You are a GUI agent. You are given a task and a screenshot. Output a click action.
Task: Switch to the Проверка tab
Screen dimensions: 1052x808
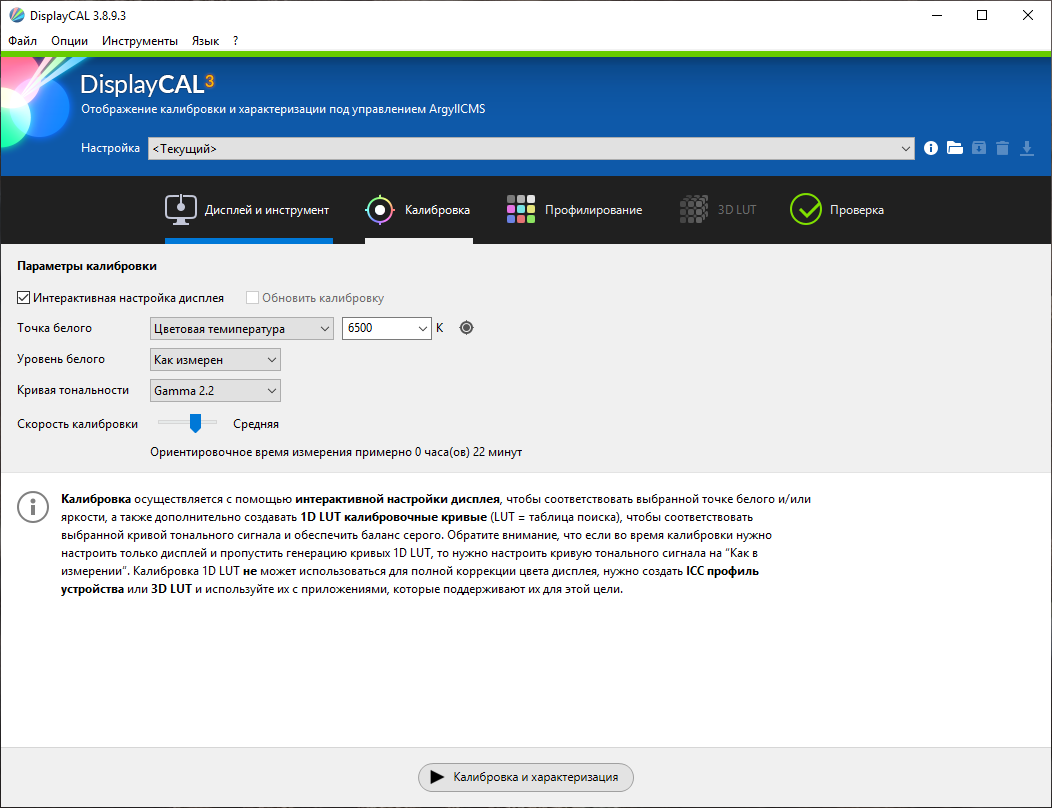[x=837, y=210]
